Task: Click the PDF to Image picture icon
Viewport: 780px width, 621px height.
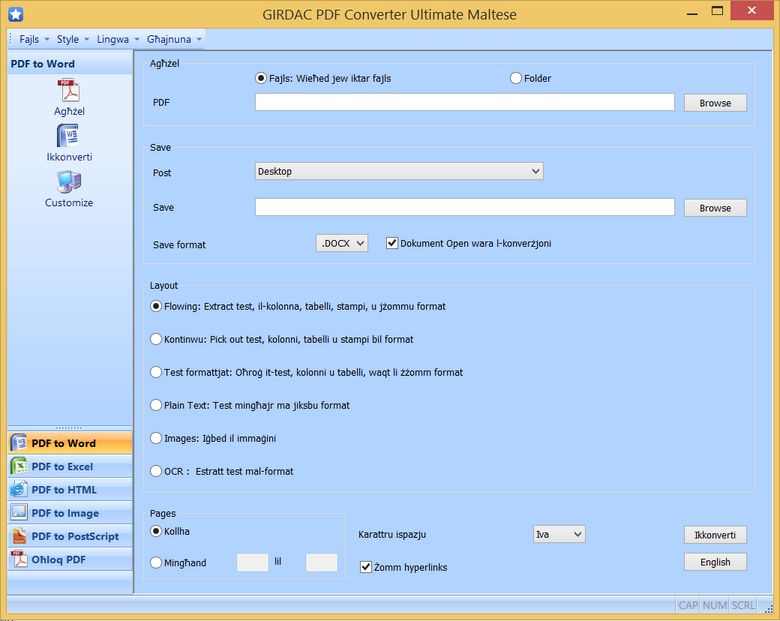Action: pyautogui.click(x=18, y=513)
